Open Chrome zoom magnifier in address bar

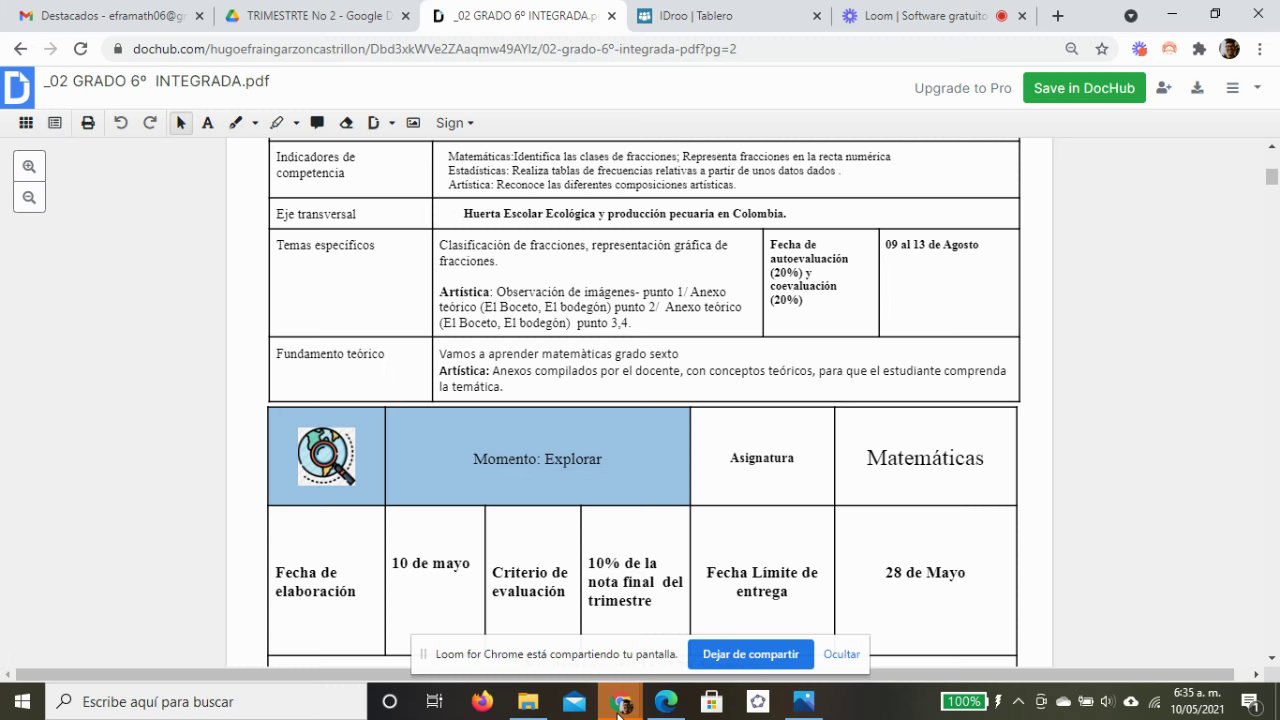[1072, 48]
